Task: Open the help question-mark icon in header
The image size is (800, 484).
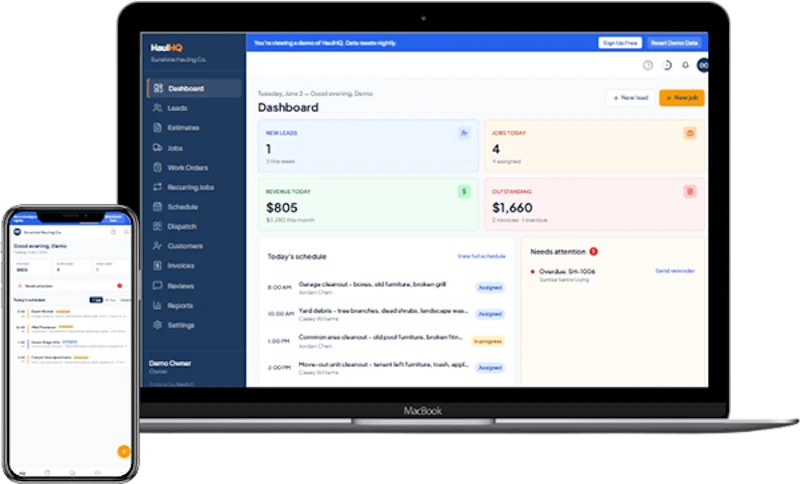Action: click(648, 65)
